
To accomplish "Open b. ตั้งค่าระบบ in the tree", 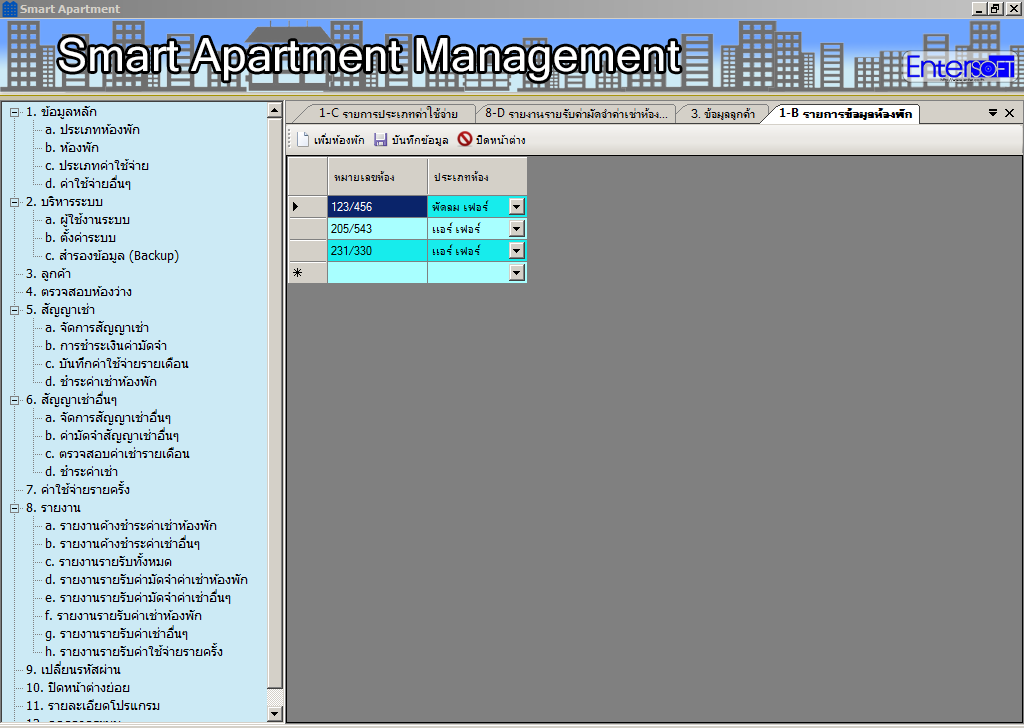I will click(x=80, y=238).
